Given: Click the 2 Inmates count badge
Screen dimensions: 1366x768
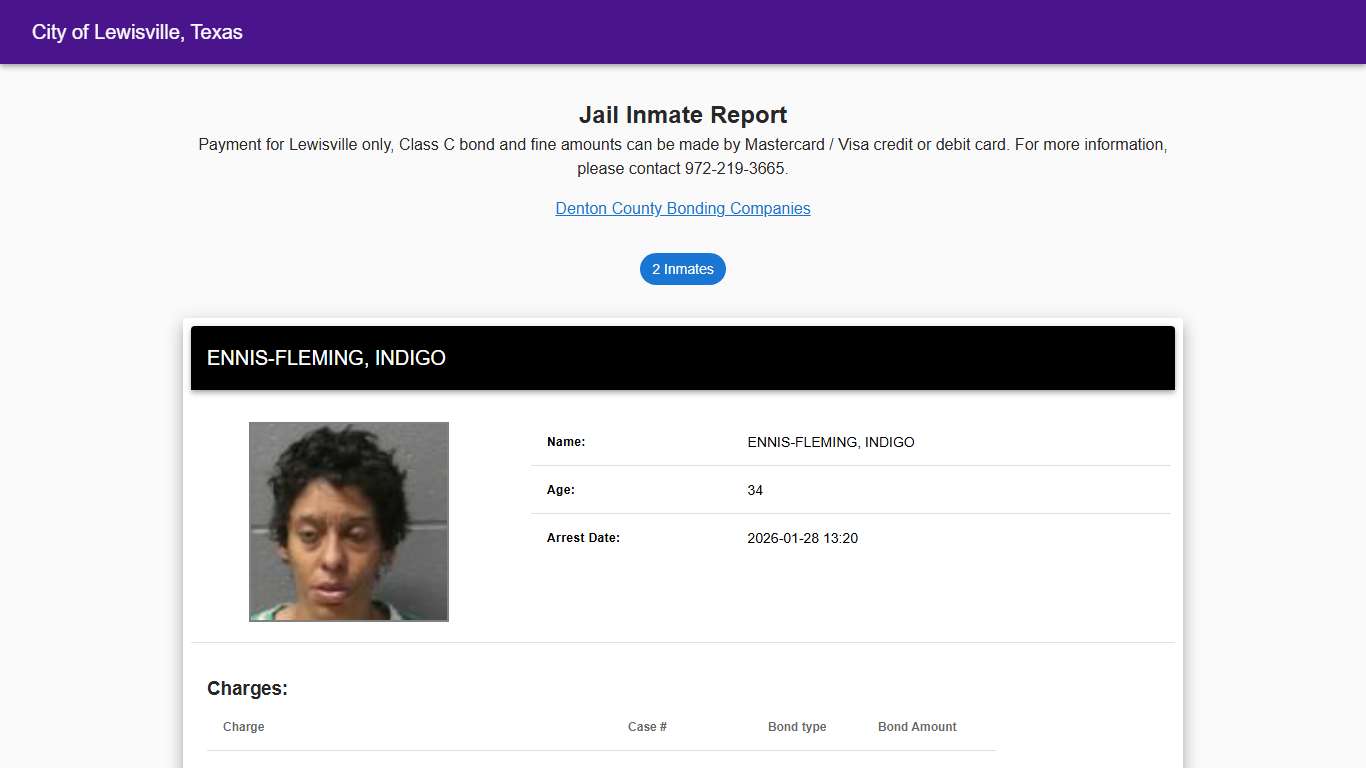Looking at the screenshot, I should [x=683, y=269].
